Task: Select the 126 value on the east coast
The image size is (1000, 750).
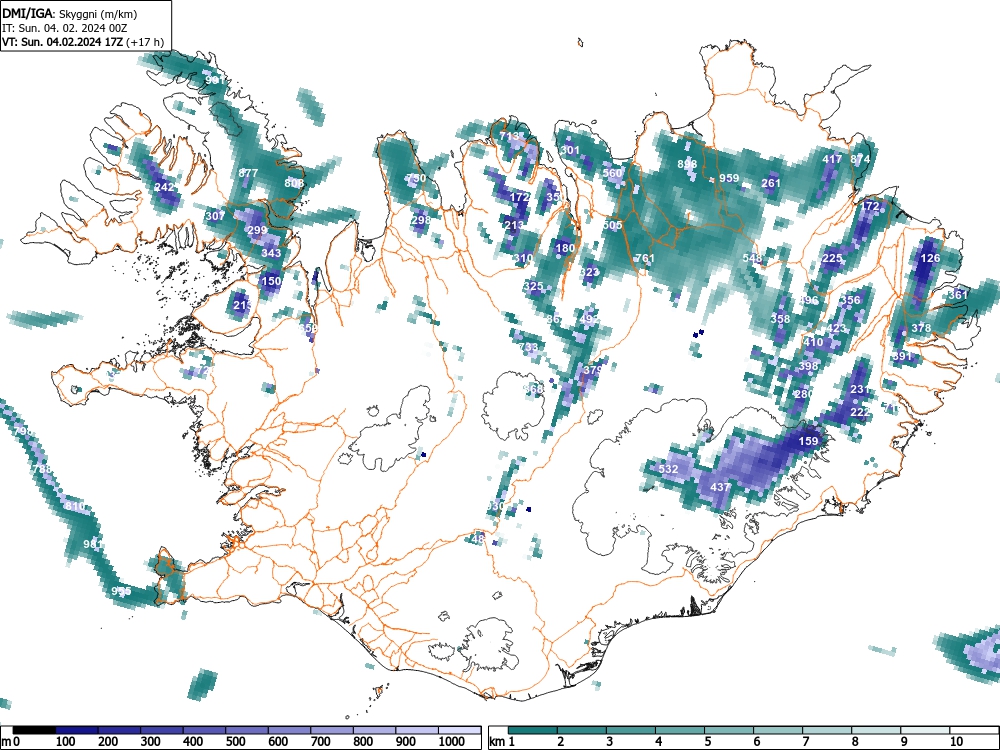Action: (x=930, y=258)
